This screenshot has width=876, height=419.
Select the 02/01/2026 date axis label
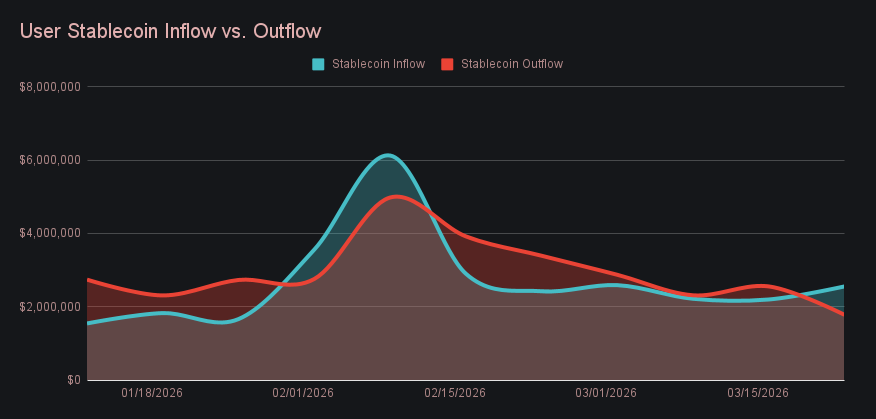tap(303, 393)
